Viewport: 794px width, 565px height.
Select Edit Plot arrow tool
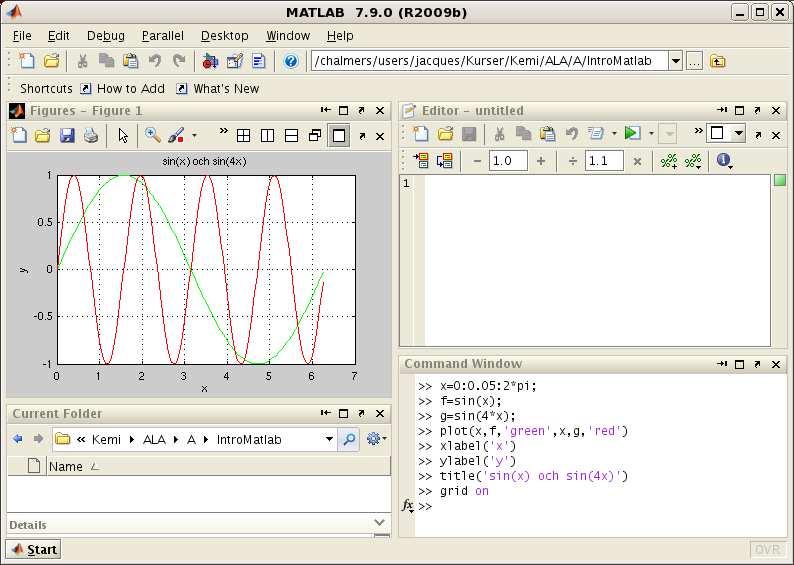coord(123,135)
